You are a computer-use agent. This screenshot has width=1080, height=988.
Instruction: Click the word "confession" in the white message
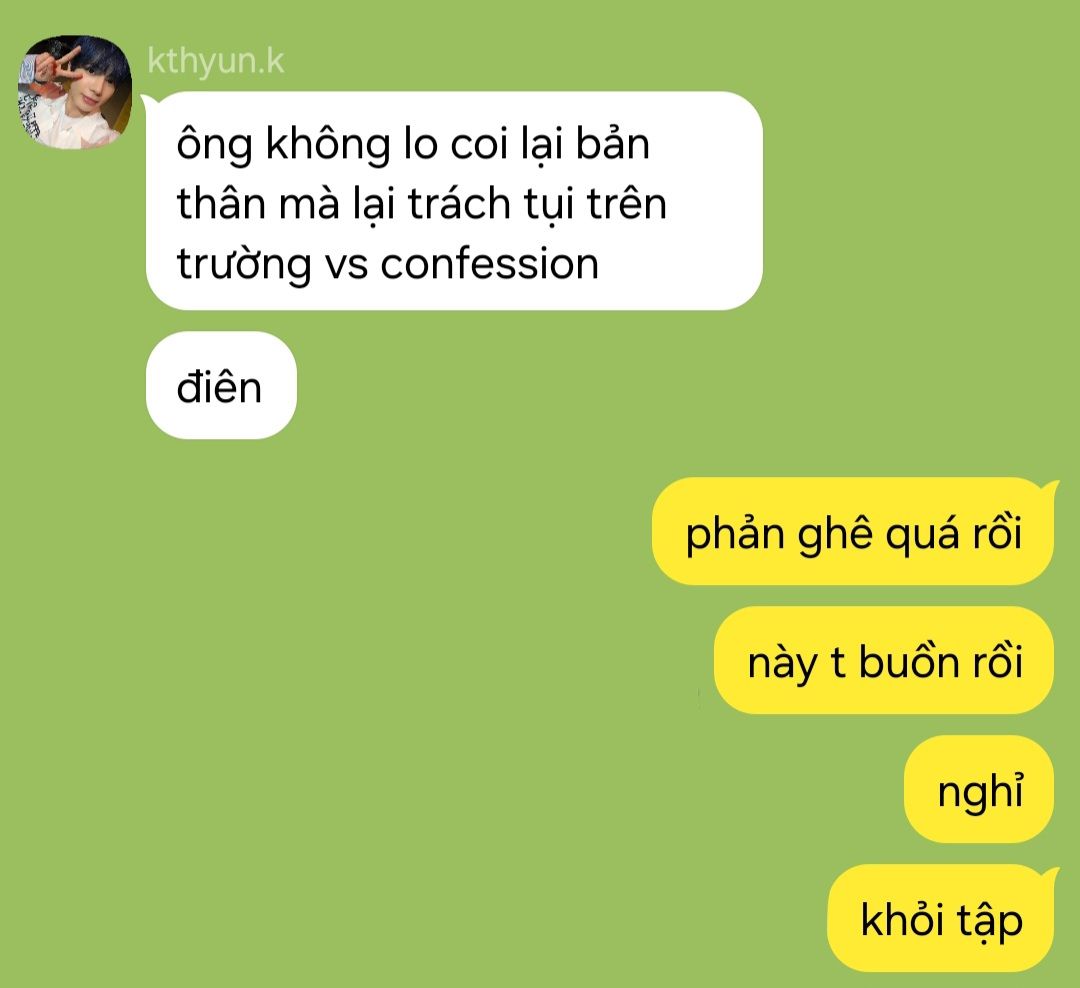click(490, 265)
